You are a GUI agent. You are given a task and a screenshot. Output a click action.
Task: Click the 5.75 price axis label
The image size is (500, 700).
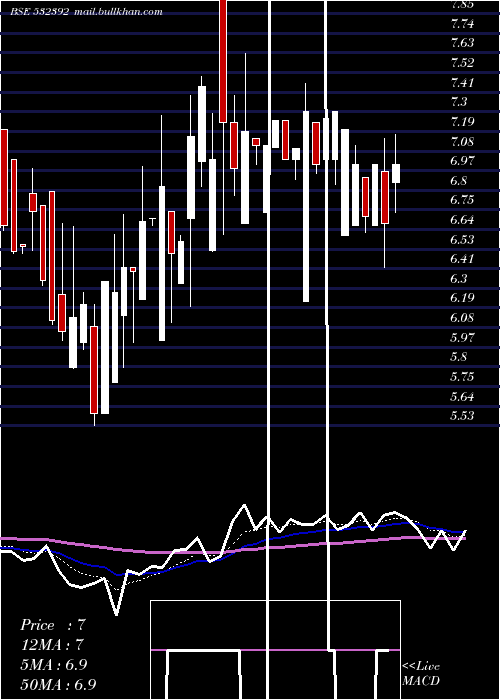tap(462, 376)
